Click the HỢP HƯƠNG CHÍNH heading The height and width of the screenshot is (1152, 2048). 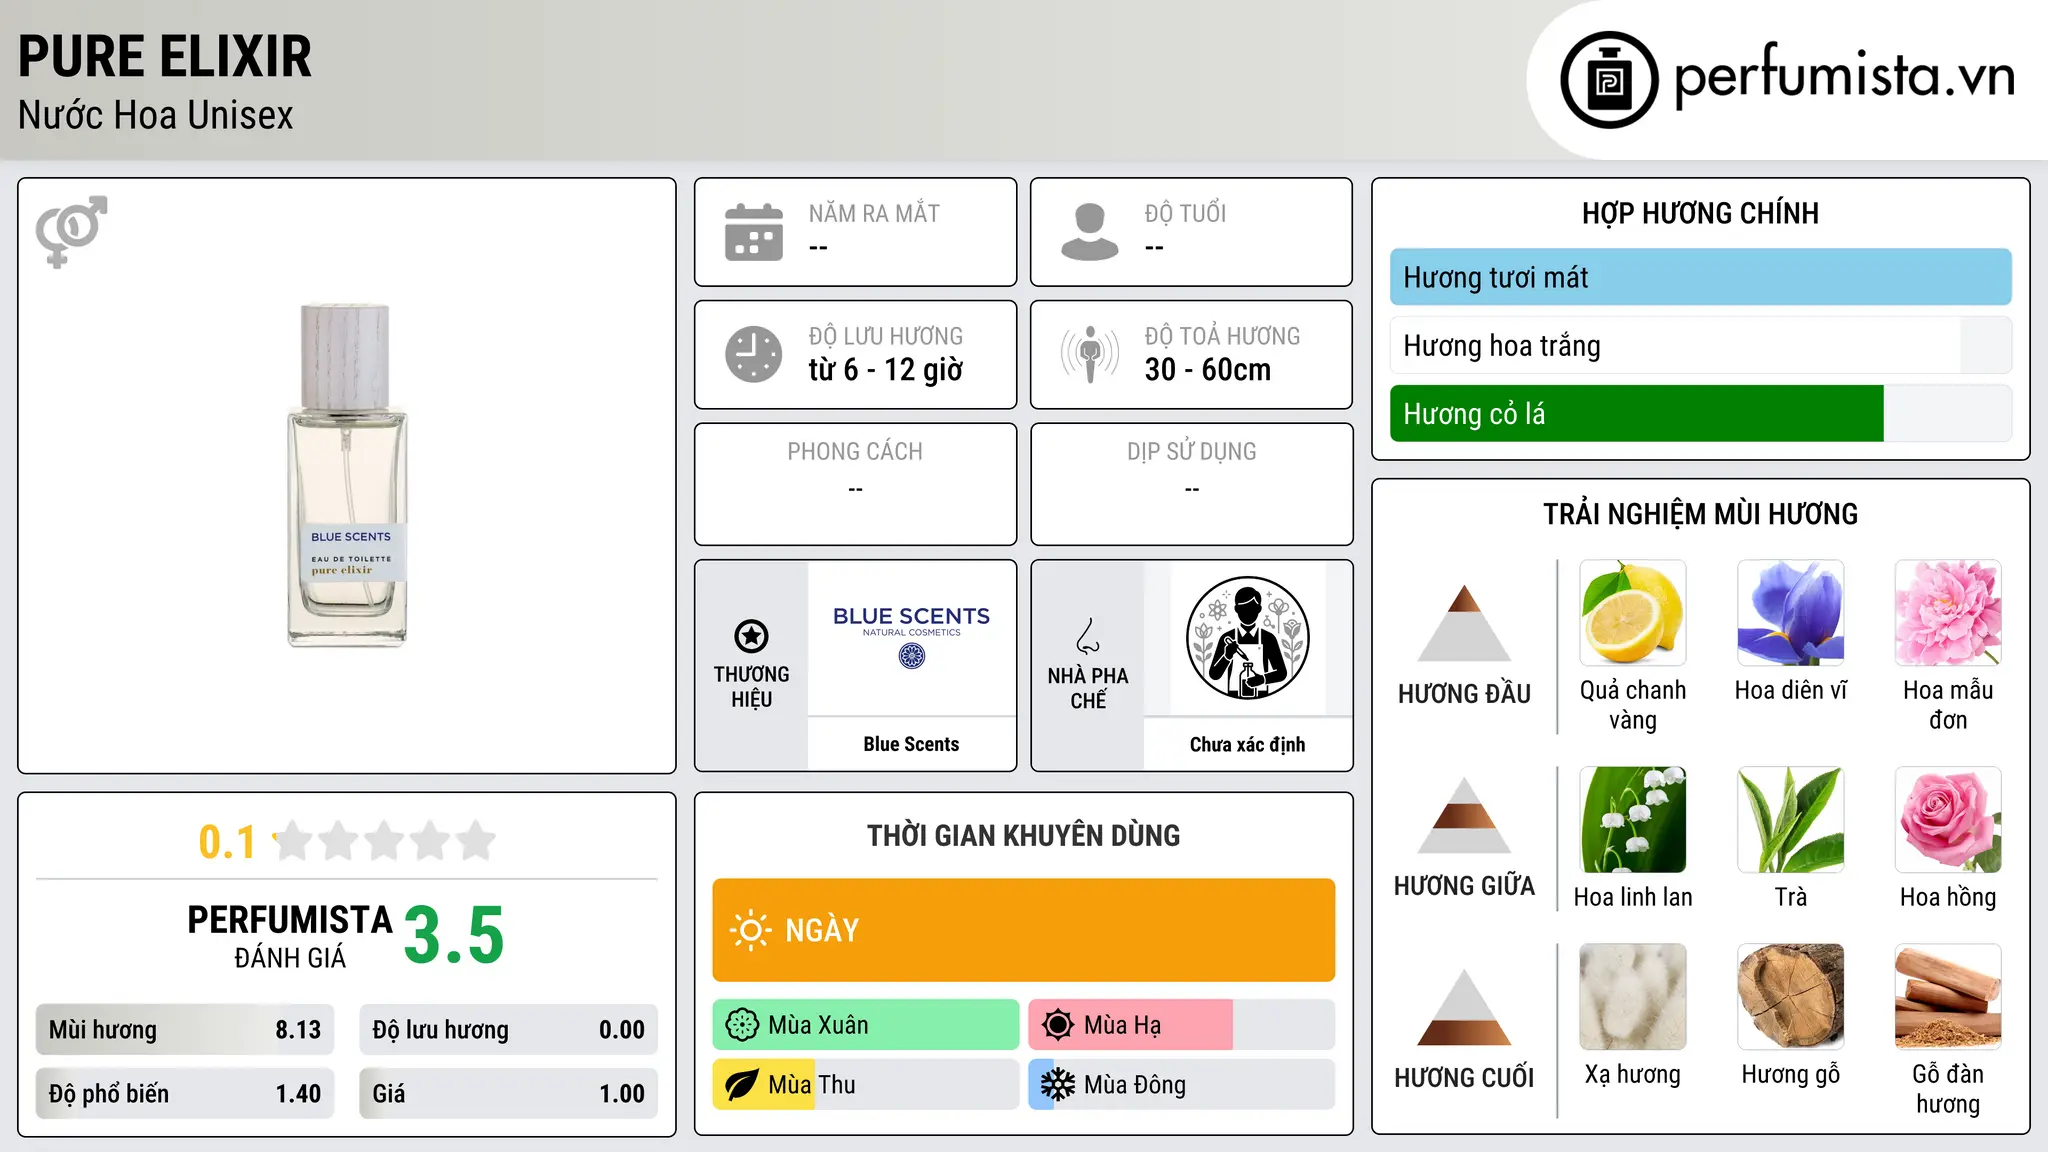click(x=1700, y=213)
